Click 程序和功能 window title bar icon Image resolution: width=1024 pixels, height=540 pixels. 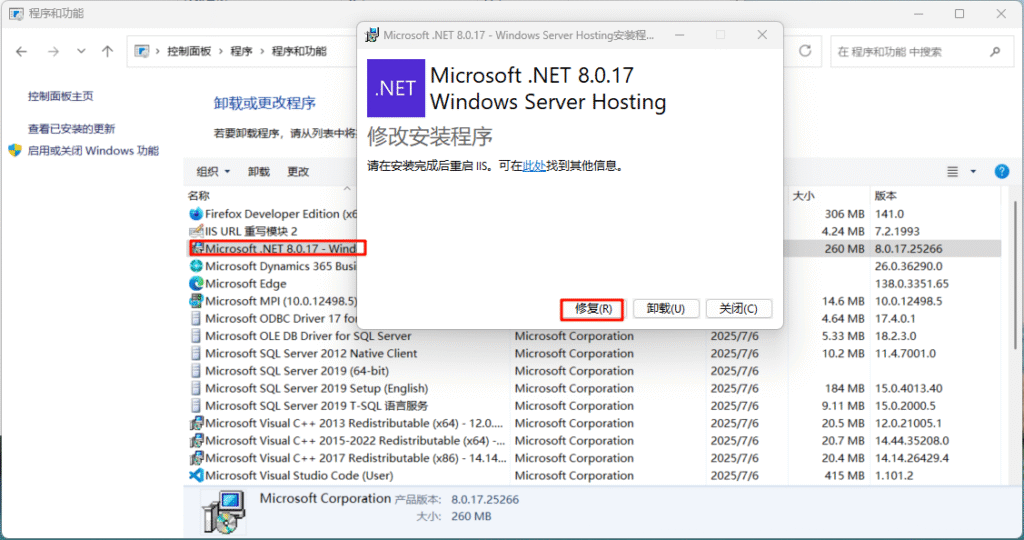click(x=16, y=13)
